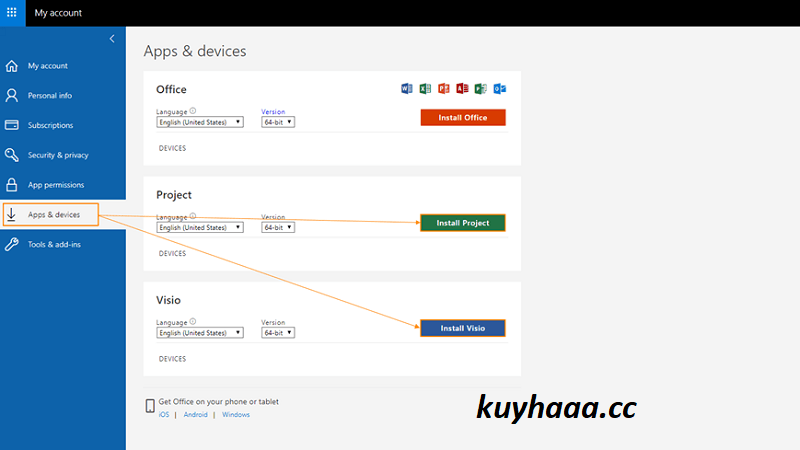Open Visio language dropdown
The image size is (800, 450).
[200, 333]
